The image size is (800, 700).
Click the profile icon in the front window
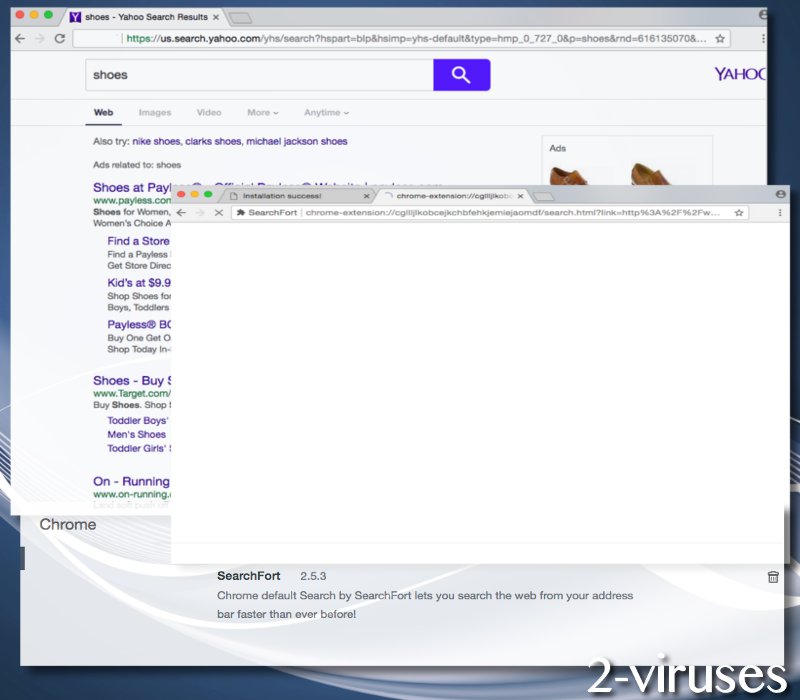click(x=779, y=194)
